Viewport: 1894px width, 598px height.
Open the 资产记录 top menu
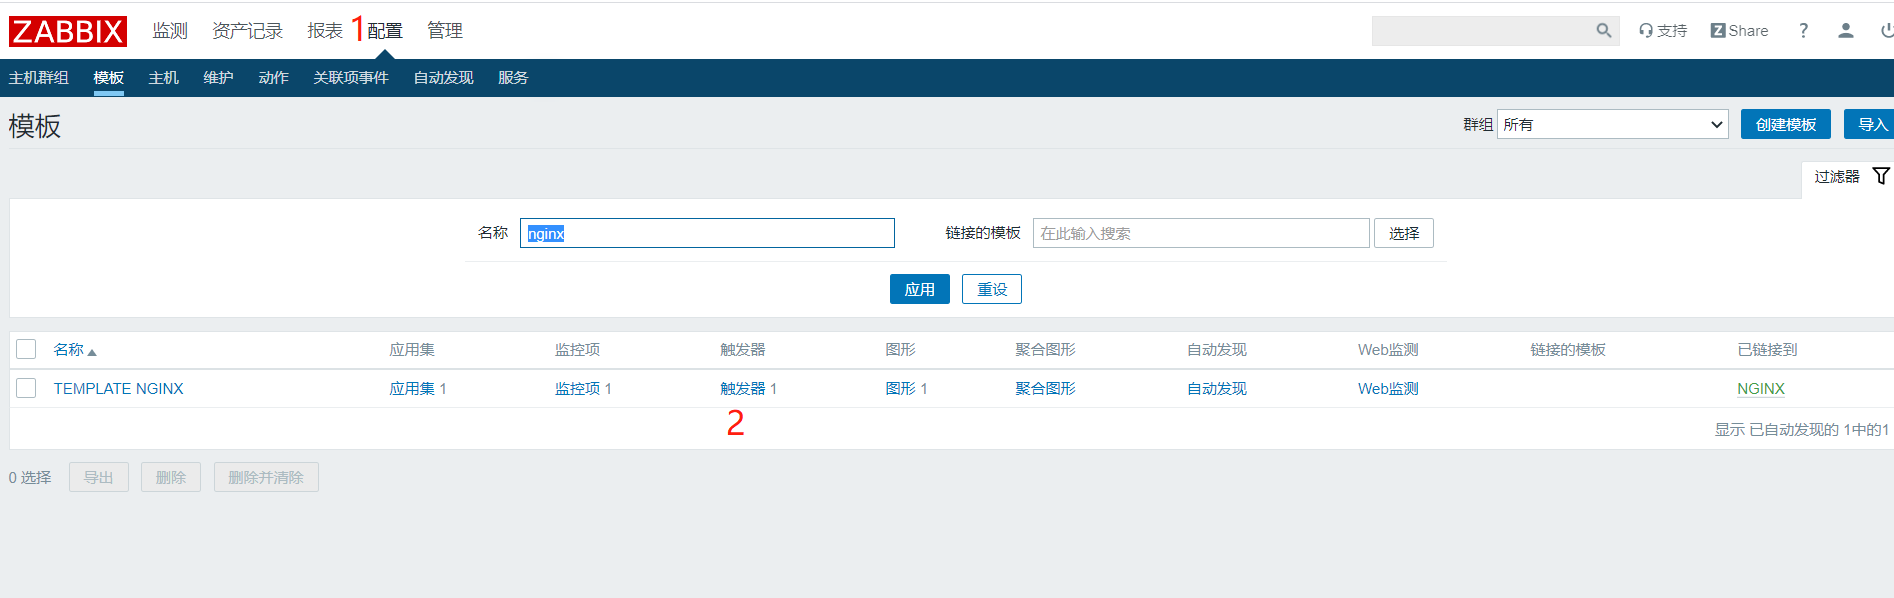[x=247, y=31]
